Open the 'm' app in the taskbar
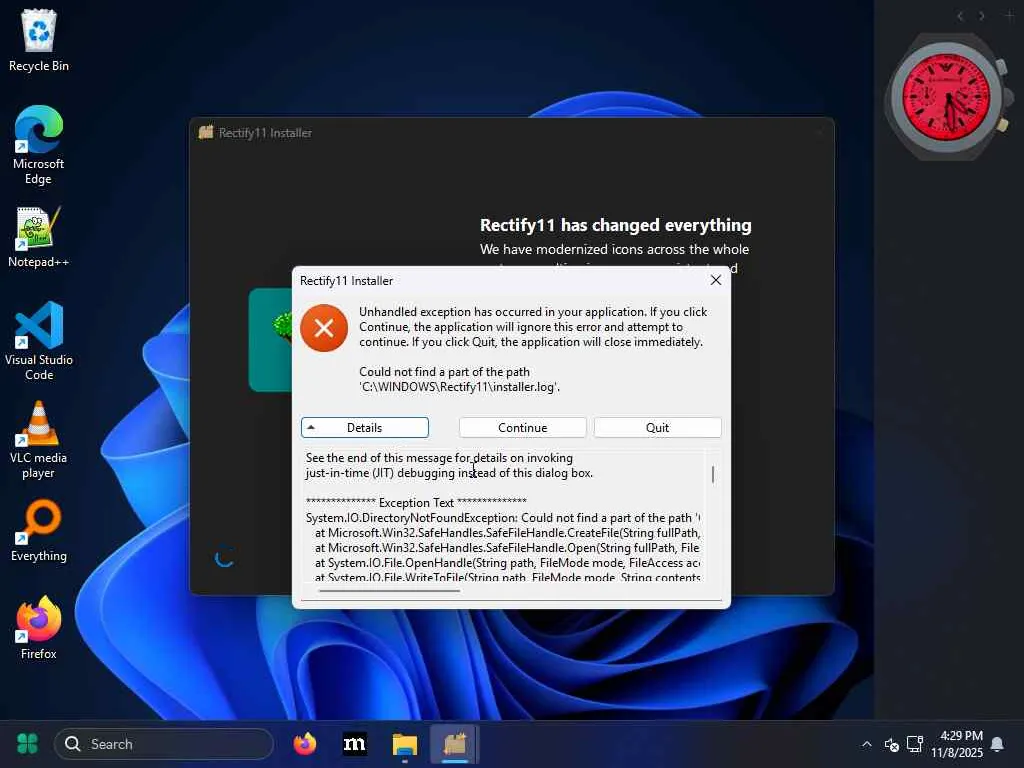The image size is (1024, 768). [x=355, y=744]
